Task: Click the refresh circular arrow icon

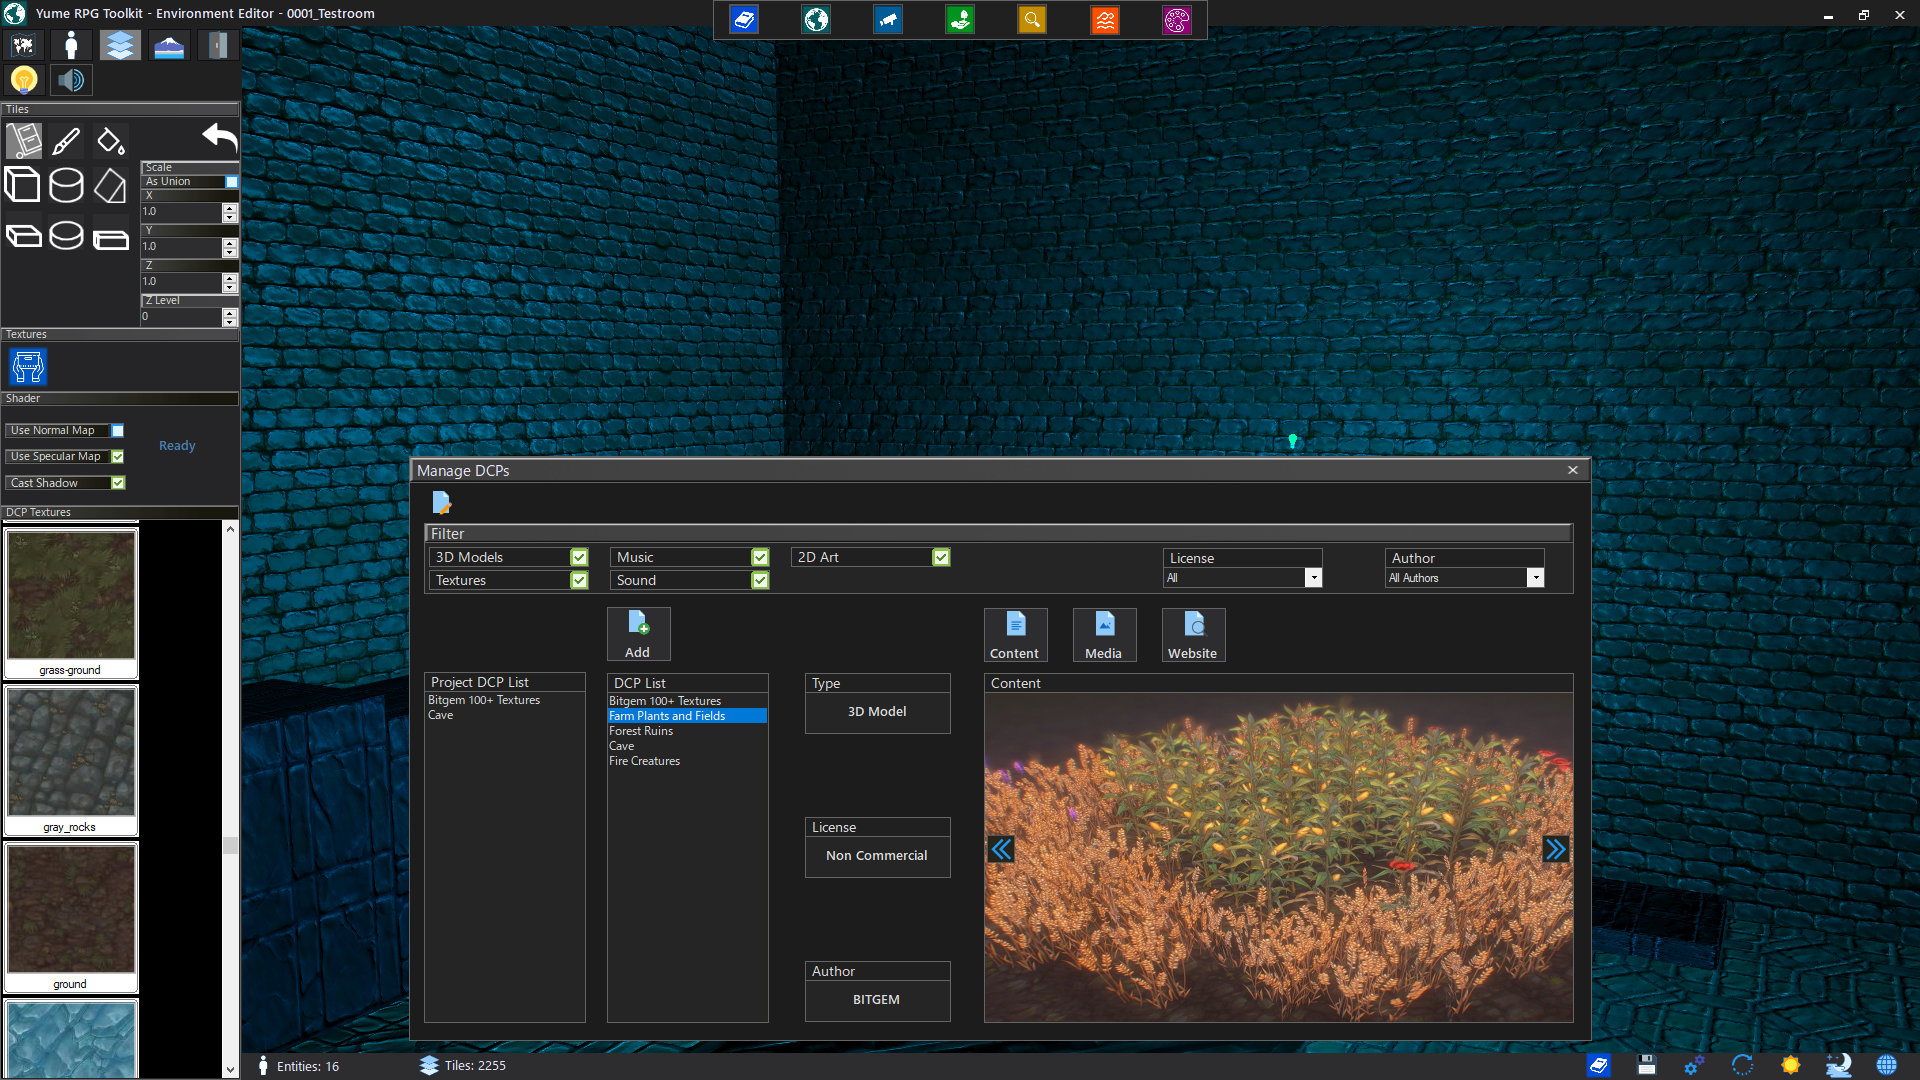Action: tap(1742, 1065)
